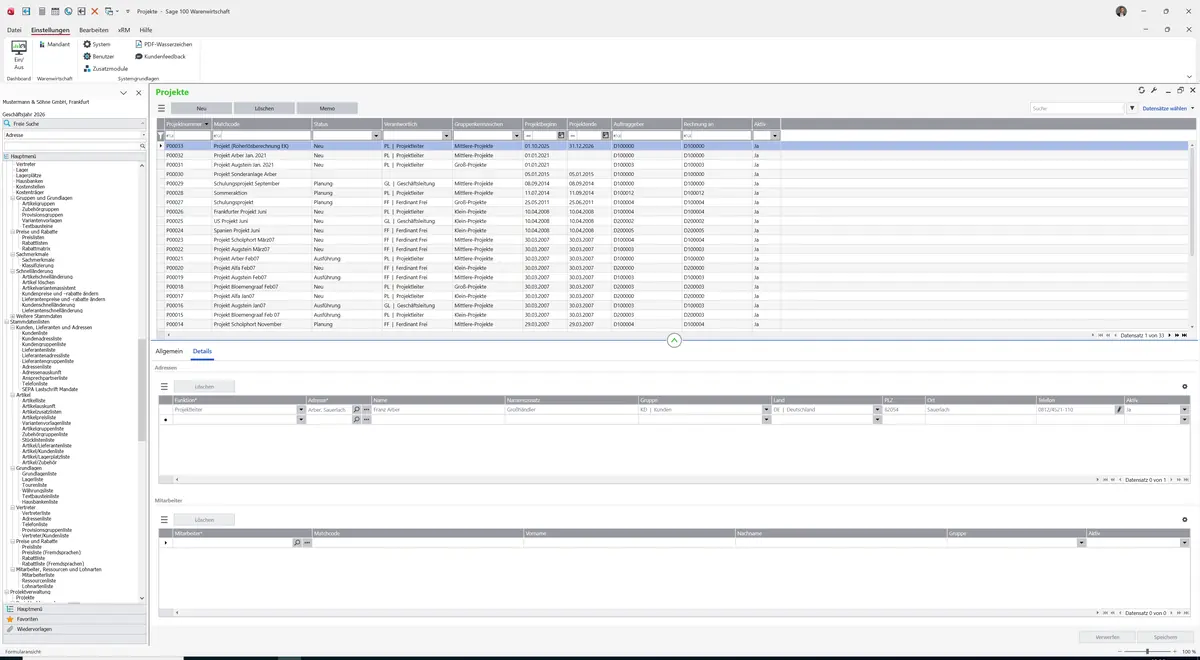Open the quick access toolbar customize arrow
The width and height of the screenshot is (1200, 660).
pos(127,11)
